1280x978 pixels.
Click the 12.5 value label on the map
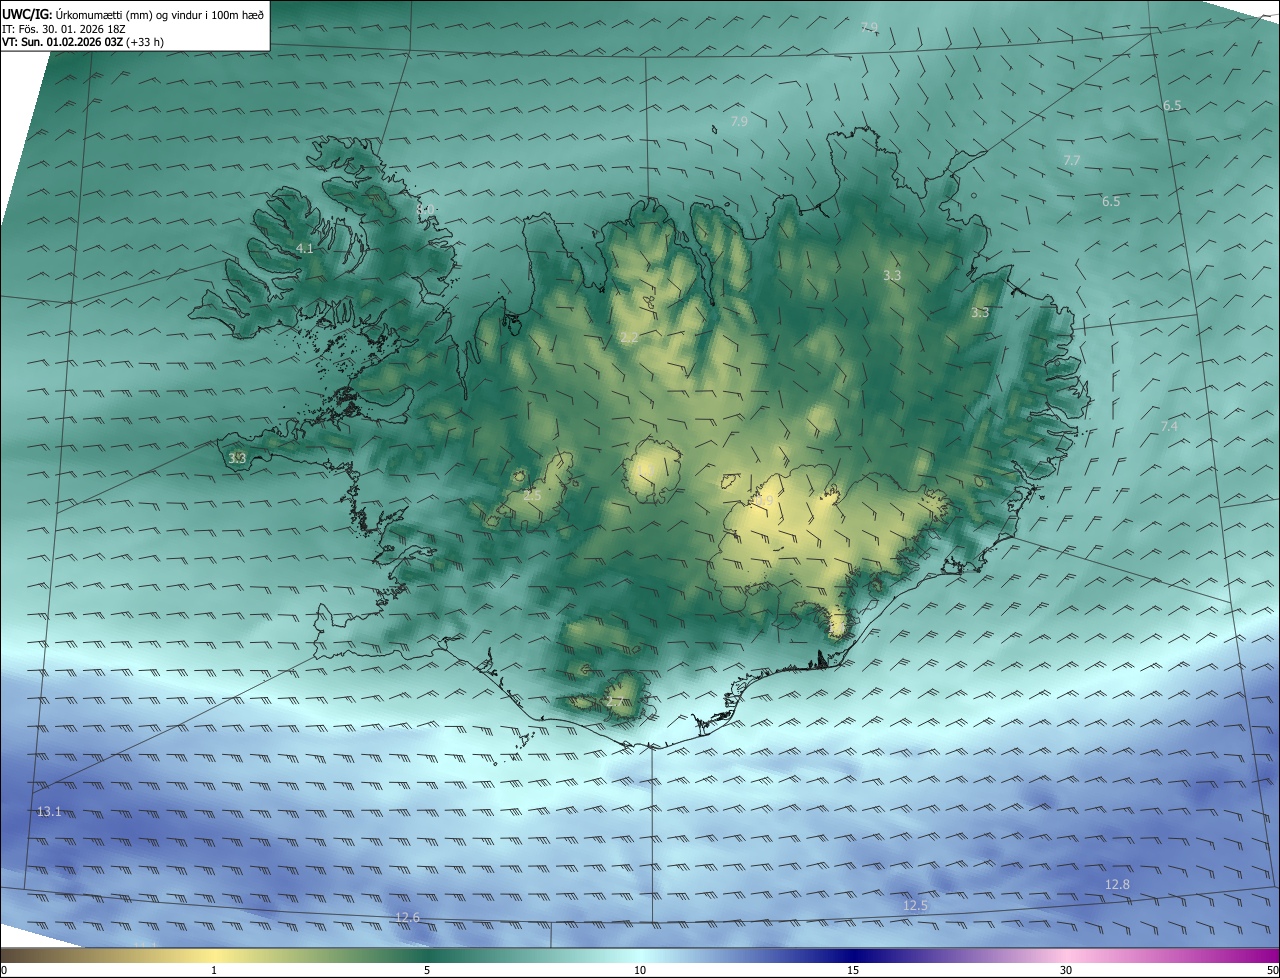(915, 906)
